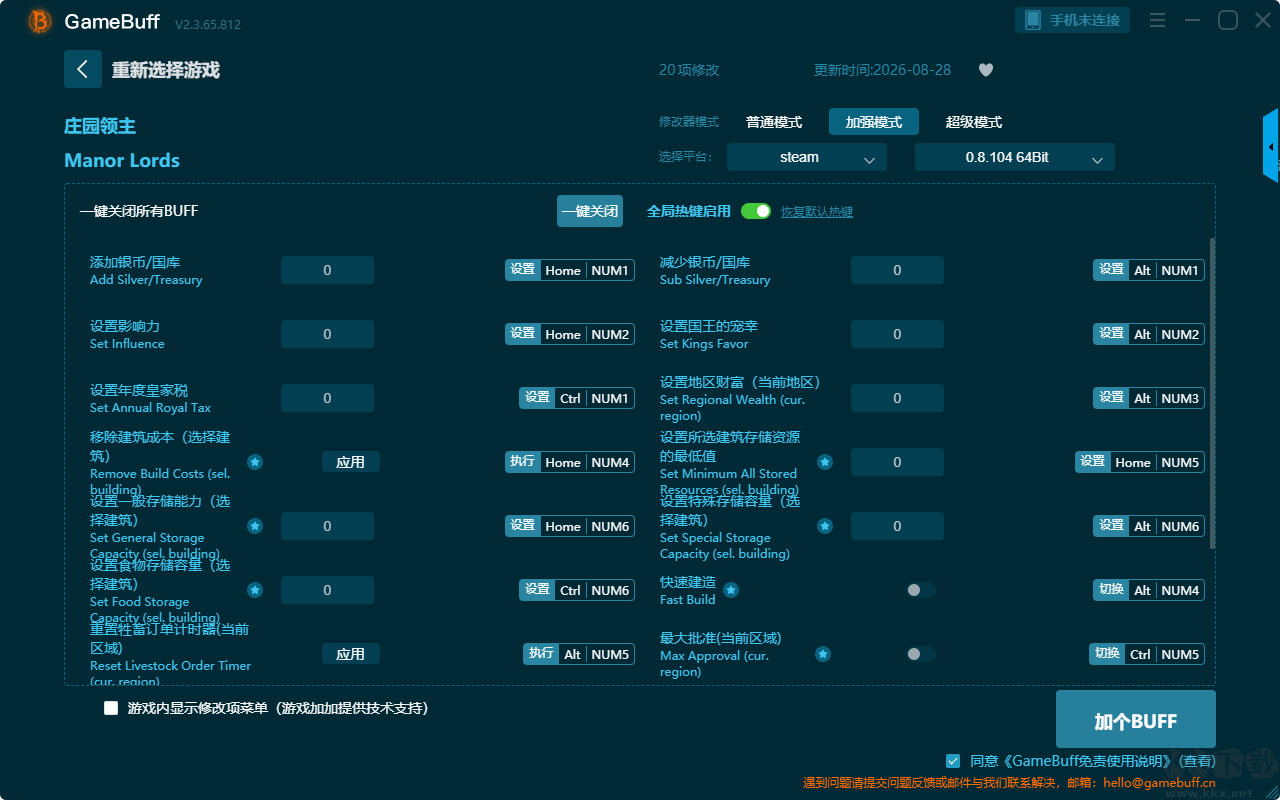The width and height of the screenshot is (1280, 800).
Task: Go back using the left arrow icon
Action: [83, 69]
